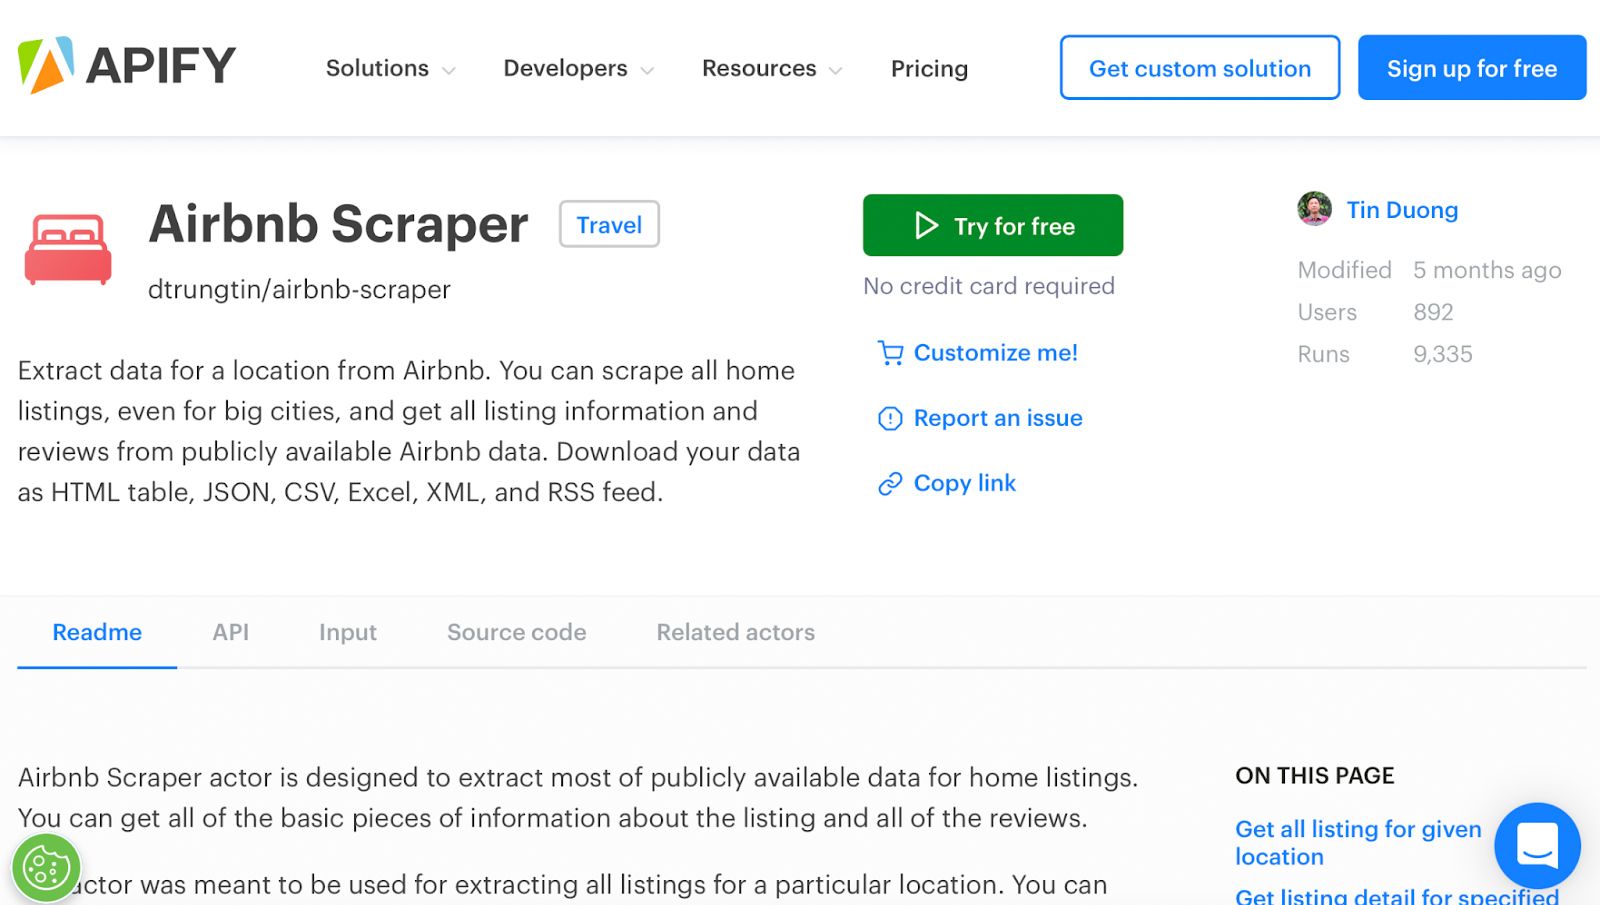Open the Related actors tab
Screen dimensions: 1600x905
[x=735, y=632]
